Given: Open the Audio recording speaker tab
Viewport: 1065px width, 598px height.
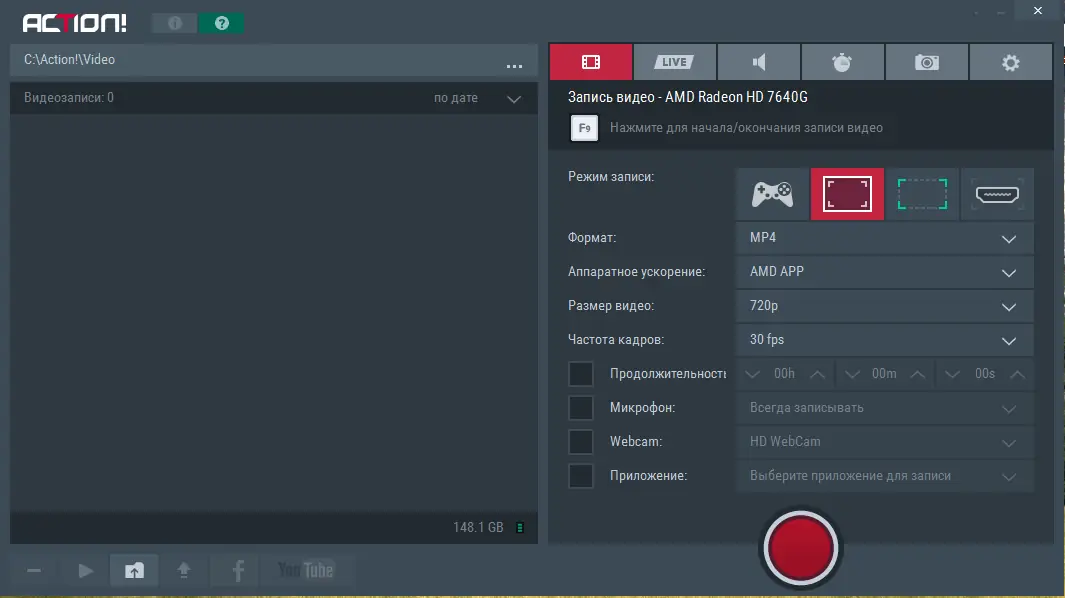Looking at the screenshot, I should point(759,62).
